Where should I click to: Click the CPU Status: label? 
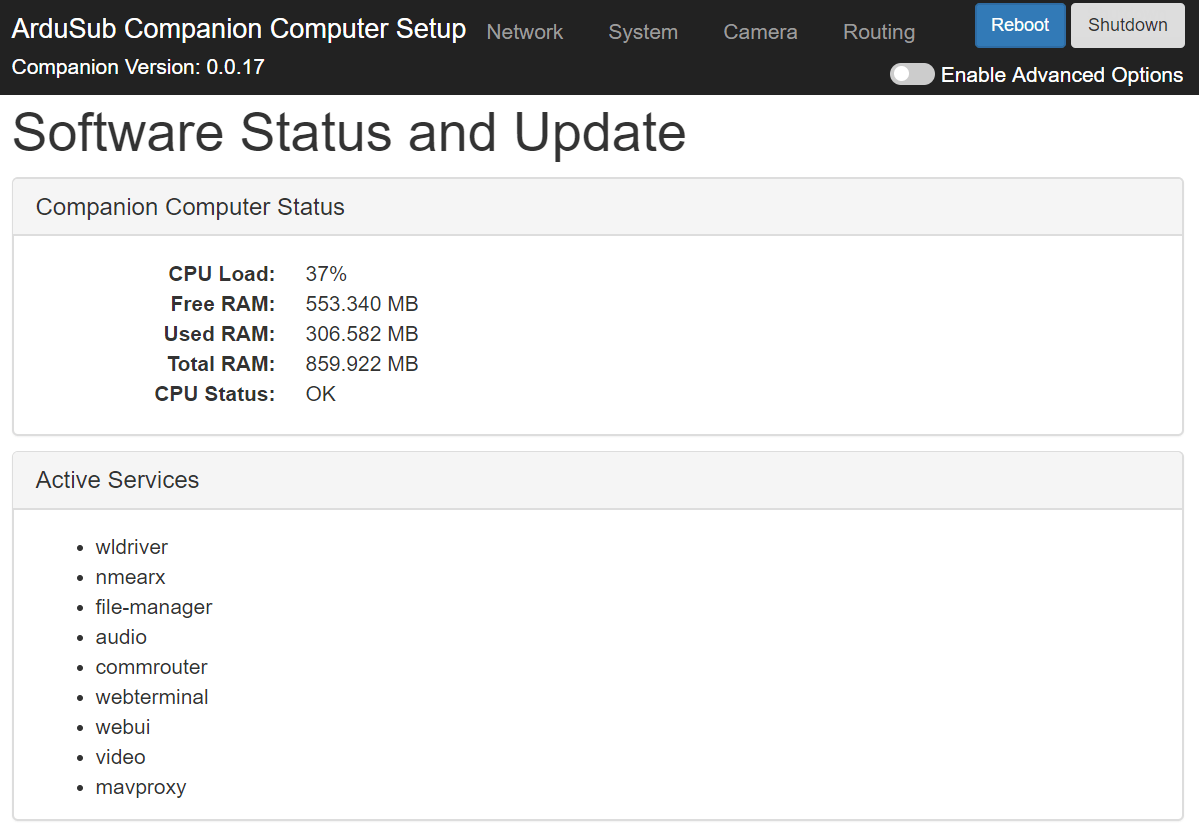215,394
